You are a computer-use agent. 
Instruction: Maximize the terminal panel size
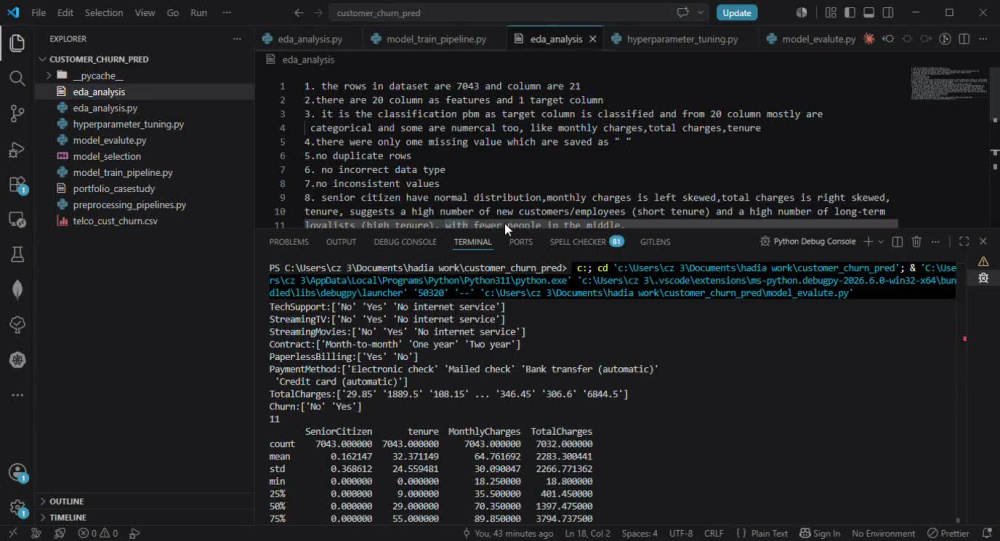pos(964,242)
